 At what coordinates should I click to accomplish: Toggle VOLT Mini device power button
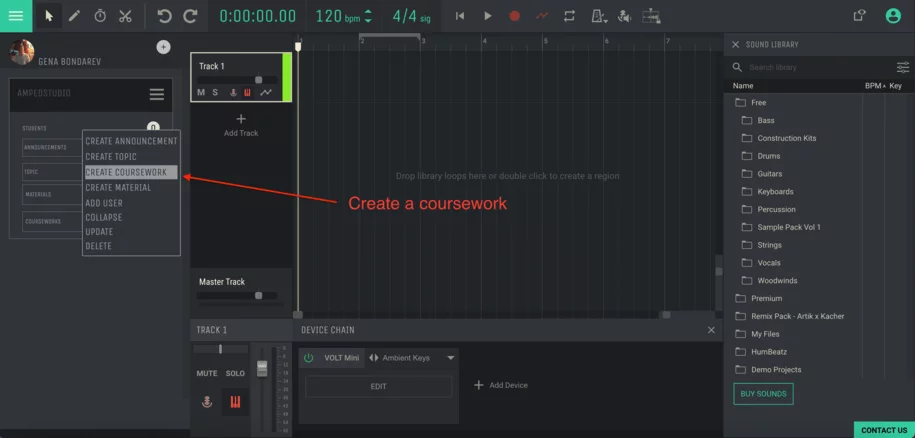click(309, 358)
